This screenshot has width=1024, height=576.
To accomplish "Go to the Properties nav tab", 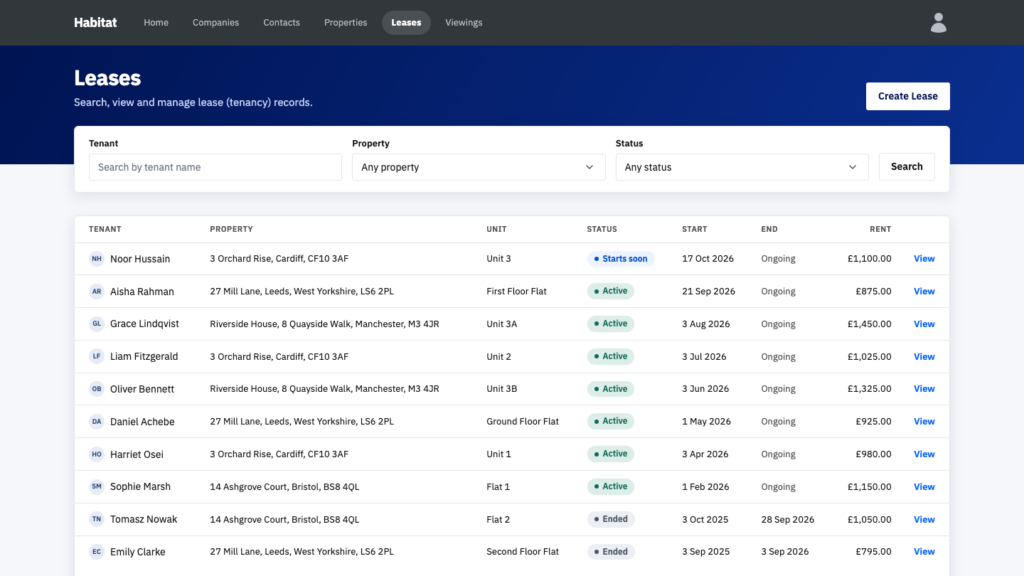I will click(x=345, y=22).
